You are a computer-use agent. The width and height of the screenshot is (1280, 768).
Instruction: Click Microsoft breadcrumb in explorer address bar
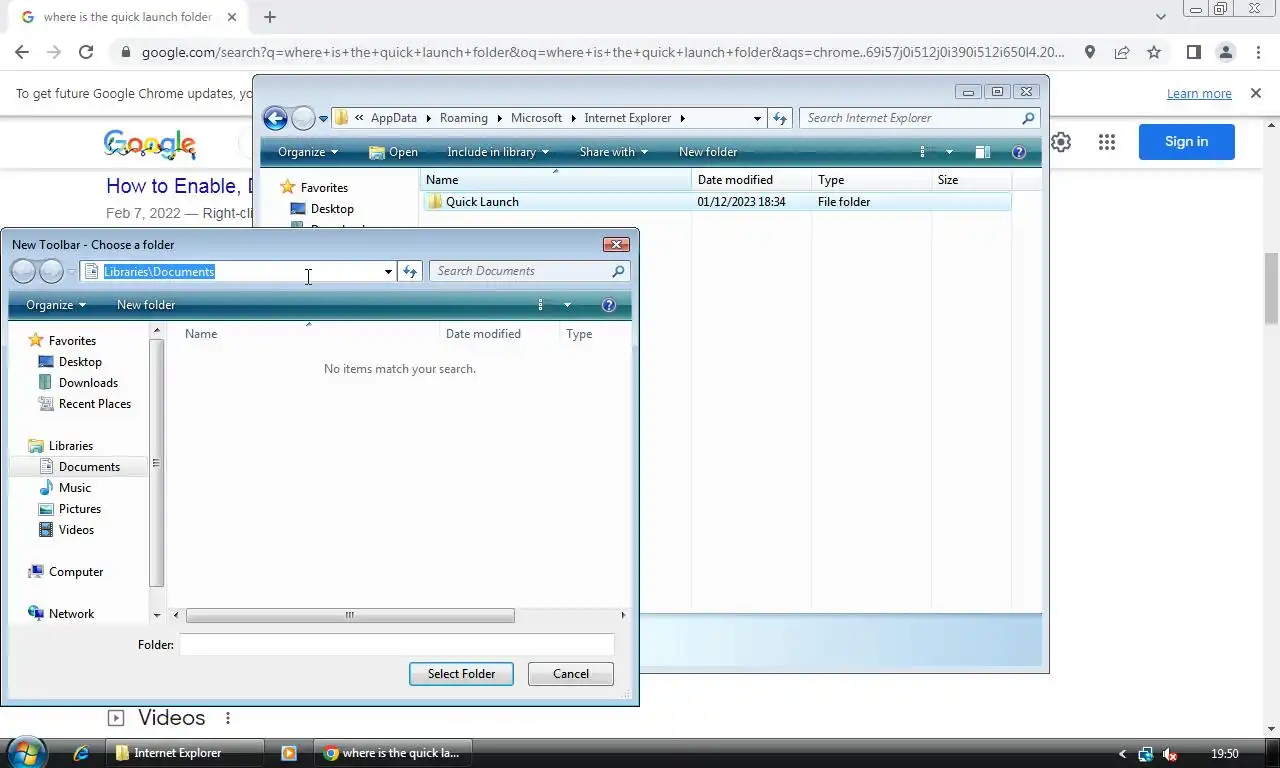coord(536,118)
